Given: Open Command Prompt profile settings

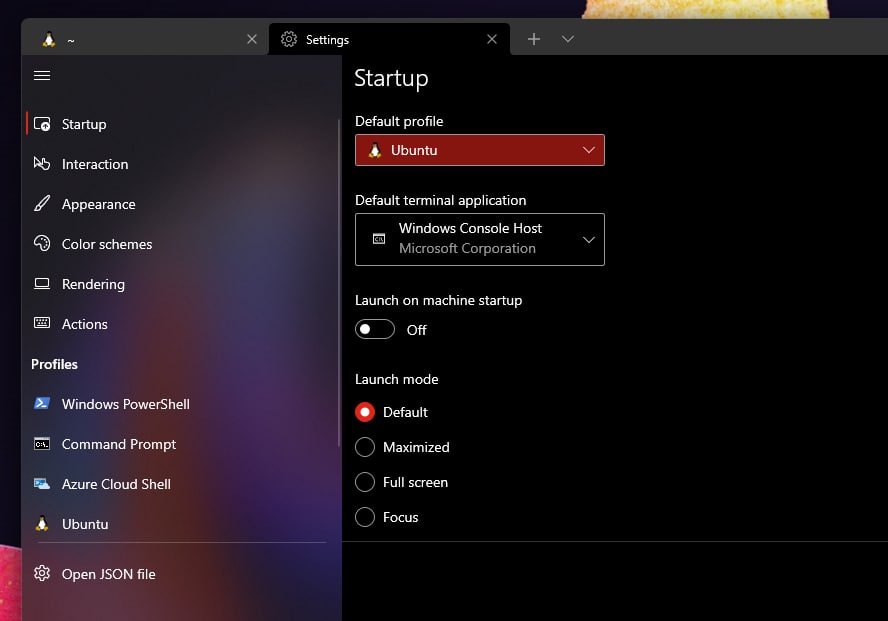Looking at the screenshot, I should (181, 444).
